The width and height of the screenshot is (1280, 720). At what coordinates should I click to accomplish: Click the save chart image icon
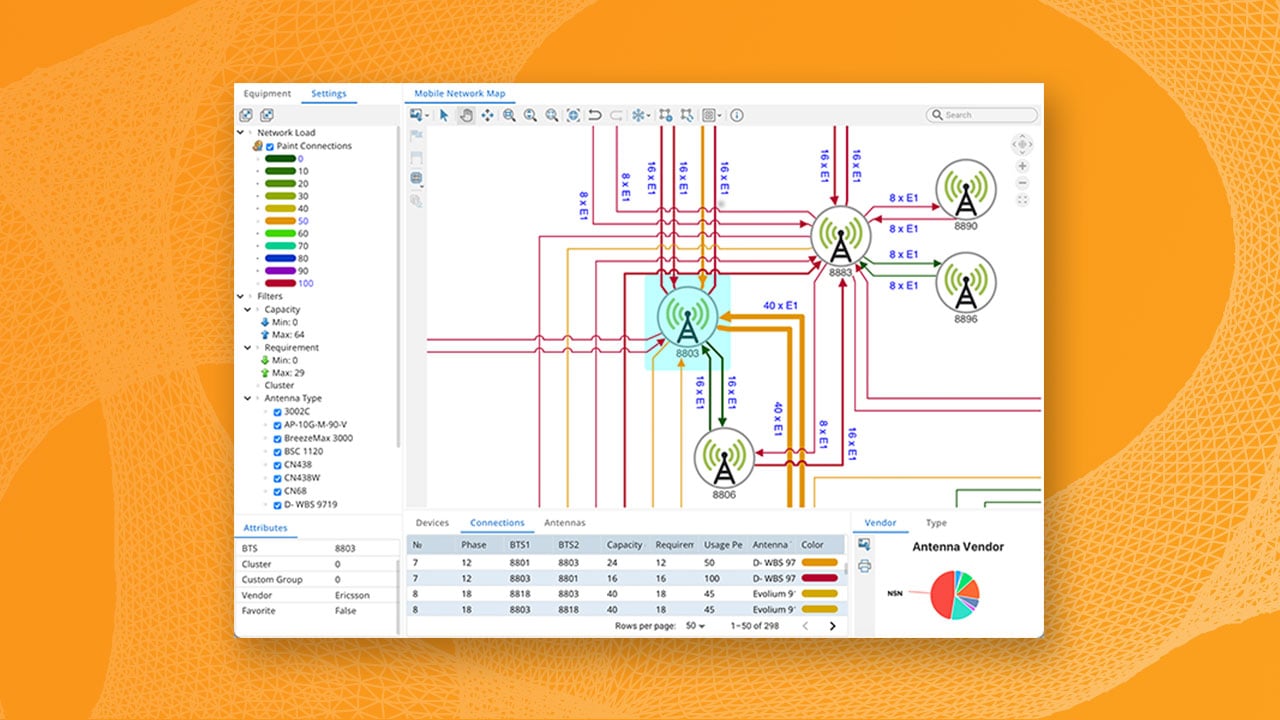[864, 544]
